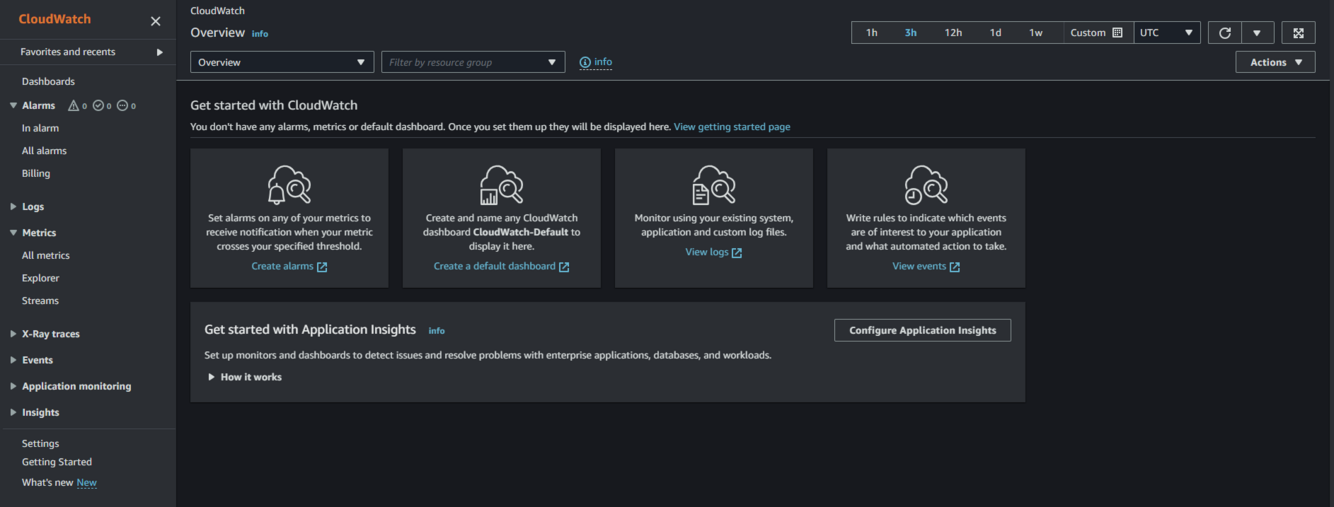1334x507 pixels.
Task: Open All alarms in the sidebar
Action: 44,151
